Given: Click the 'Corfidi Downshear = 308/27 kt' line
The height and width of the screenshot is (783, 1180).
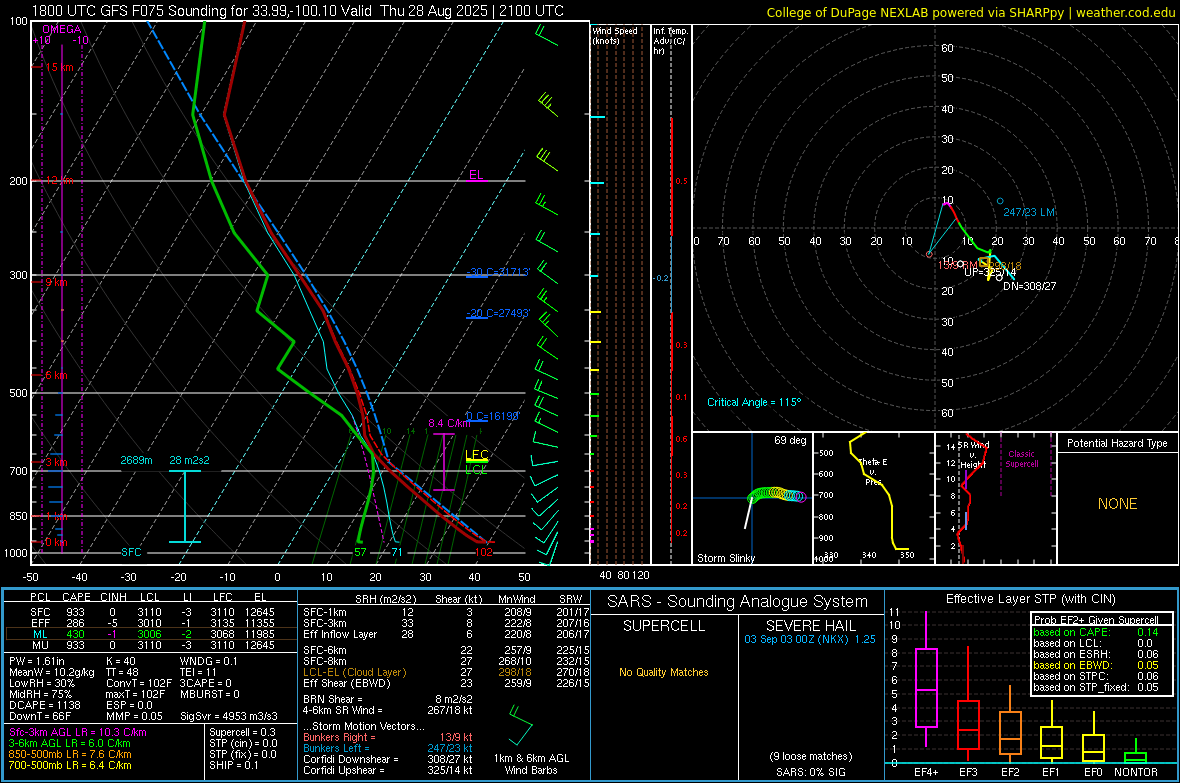Looking at the screenshot, I should [388, 759].
